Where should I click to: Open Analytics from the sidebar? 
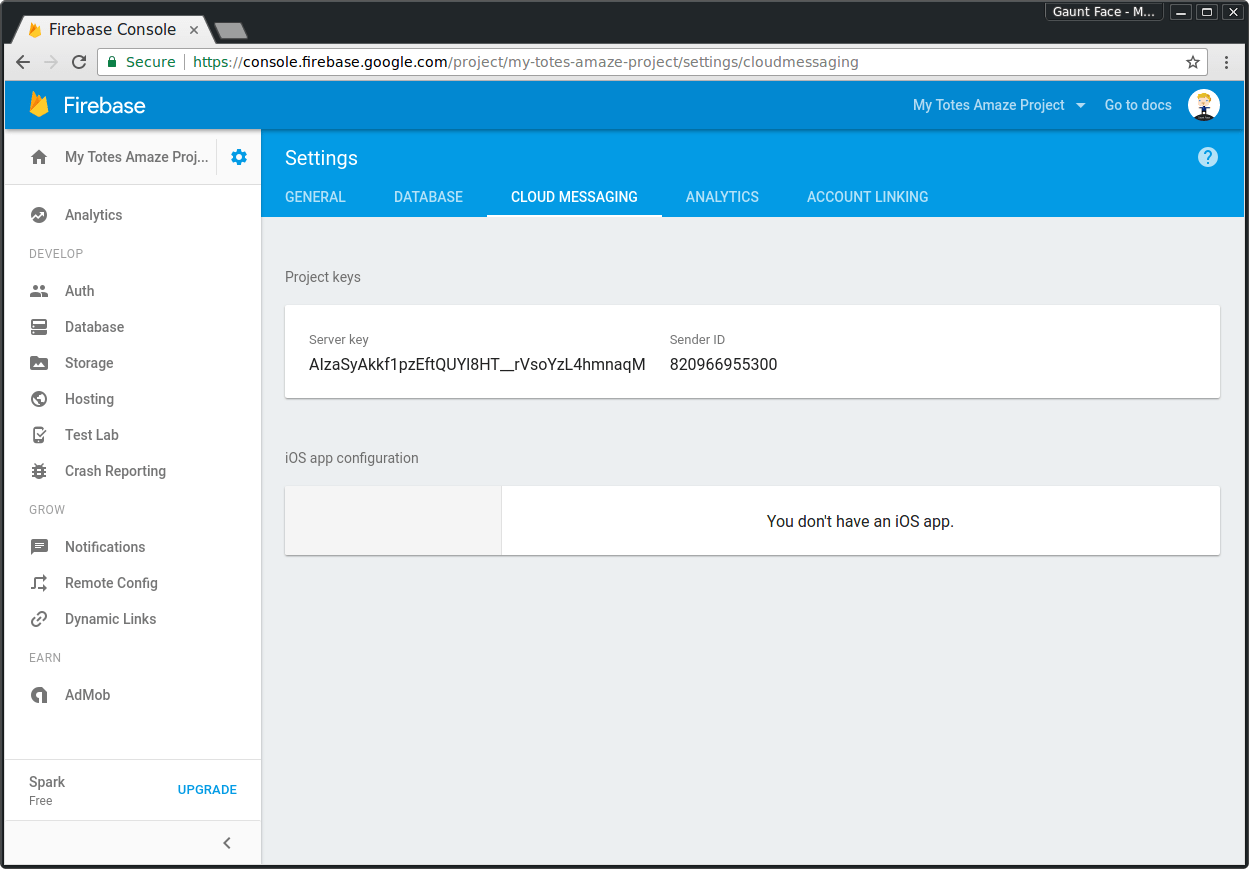pos(93,214)
